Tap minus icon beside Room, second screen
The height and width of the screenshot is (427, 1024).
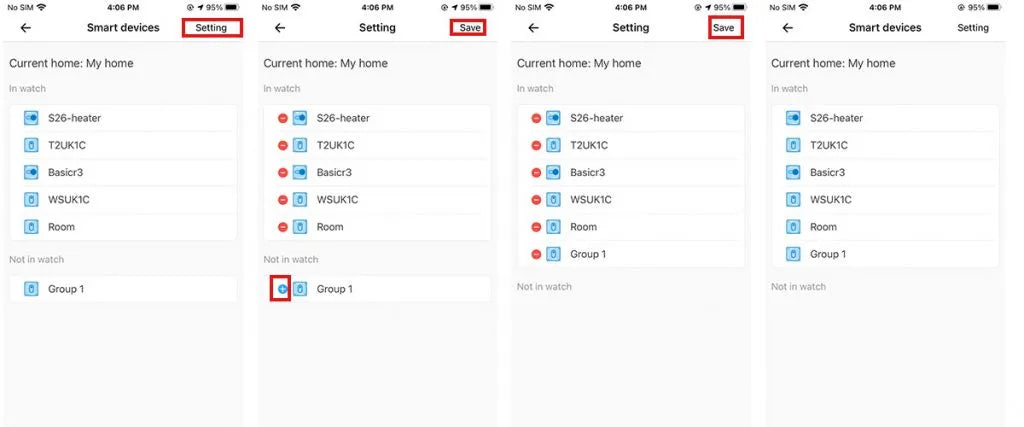(x=282, y=227)
